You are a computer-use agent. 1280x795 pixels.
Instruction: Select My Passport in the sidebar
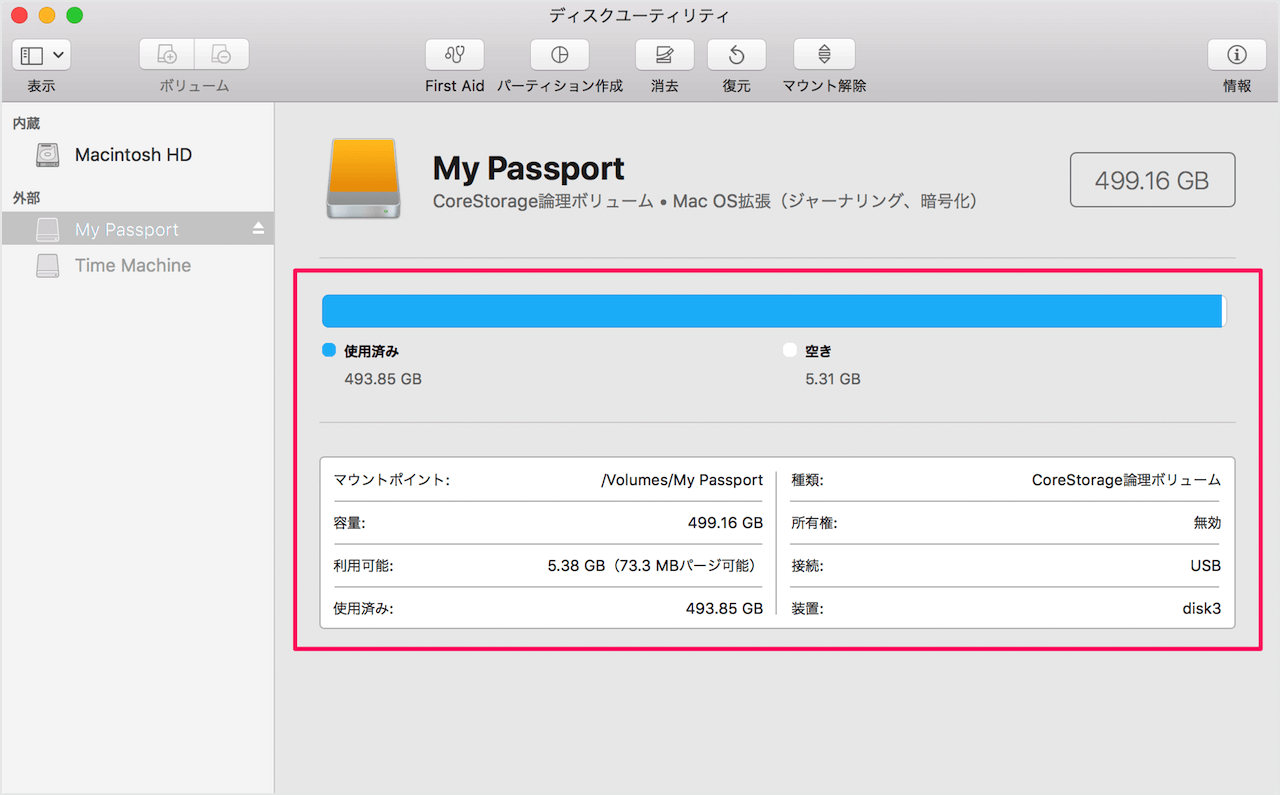137,229
